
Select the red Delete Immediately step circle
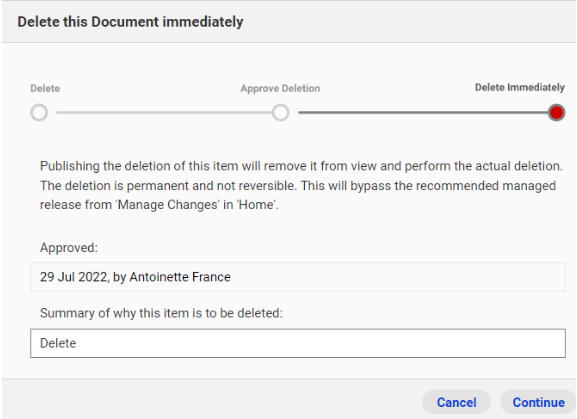point(556,113)
